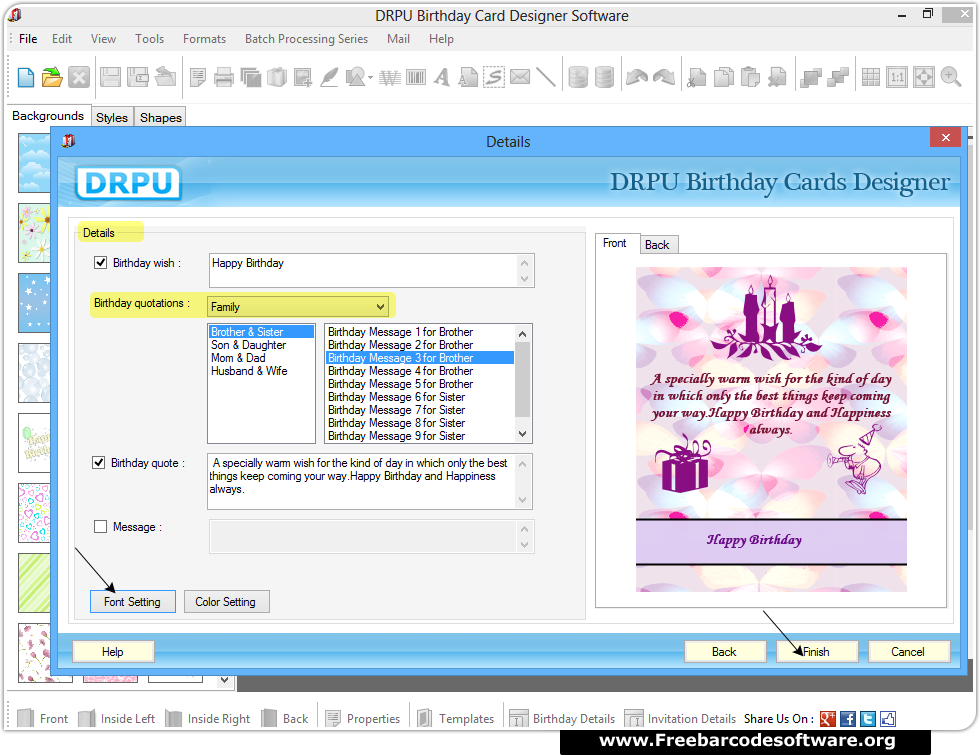Click the 1:1 actual size icon
980x755 pixels.
(897, 78)
